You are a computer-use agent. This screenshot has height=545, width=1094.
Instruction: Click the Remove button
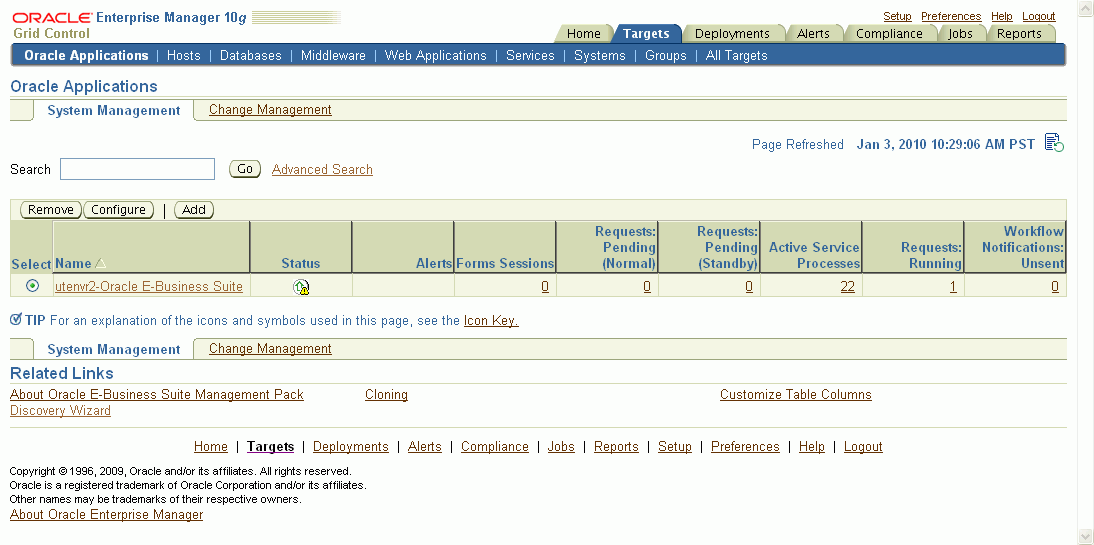(x=51, y=209)
